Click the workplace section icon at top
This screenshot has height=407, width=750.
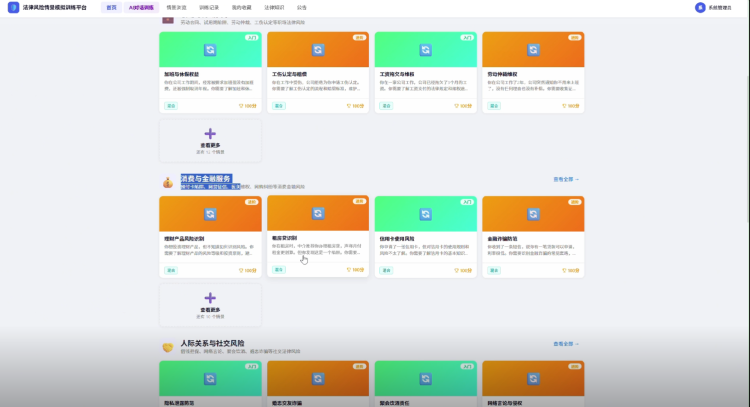click(x=167, y=20)
